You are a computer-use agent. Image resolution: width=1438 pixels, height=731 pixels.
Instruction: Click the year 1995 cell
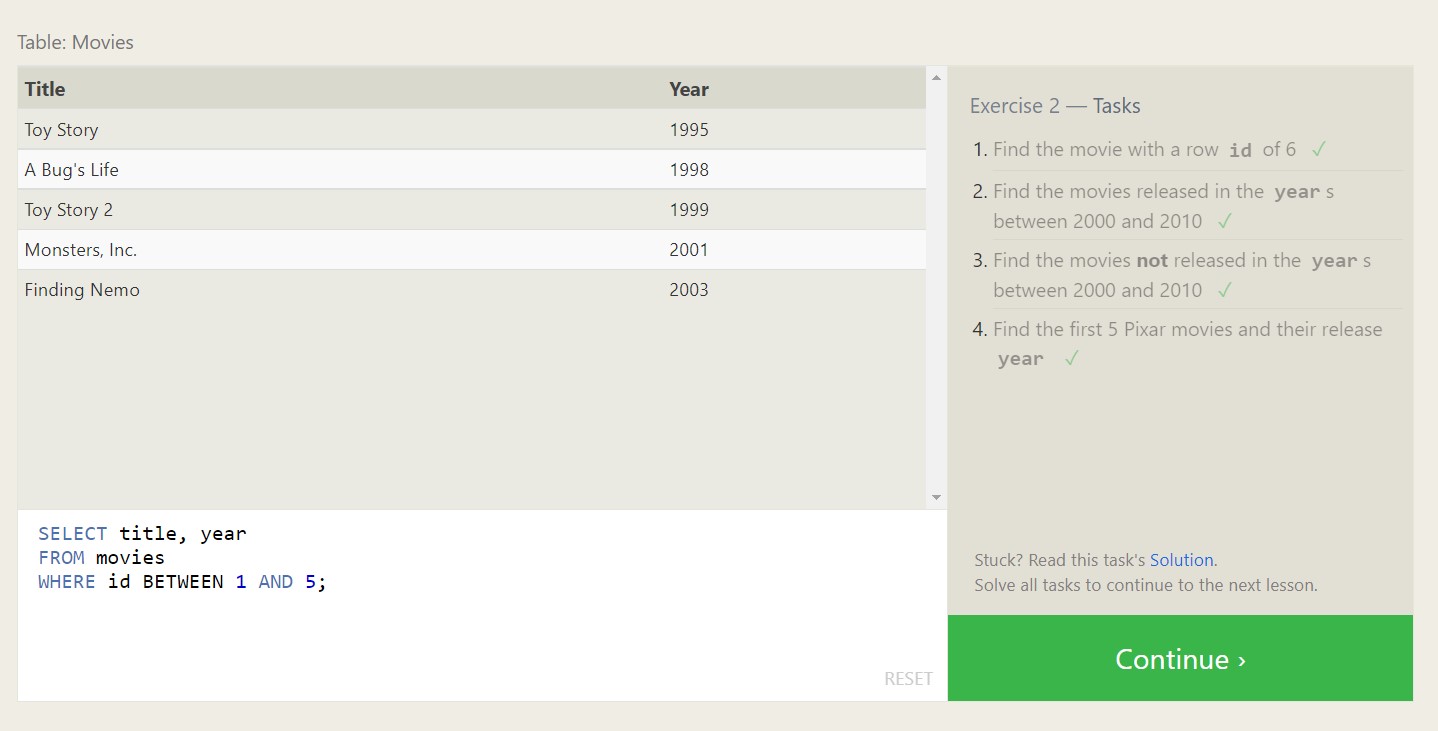pos(689,130)
